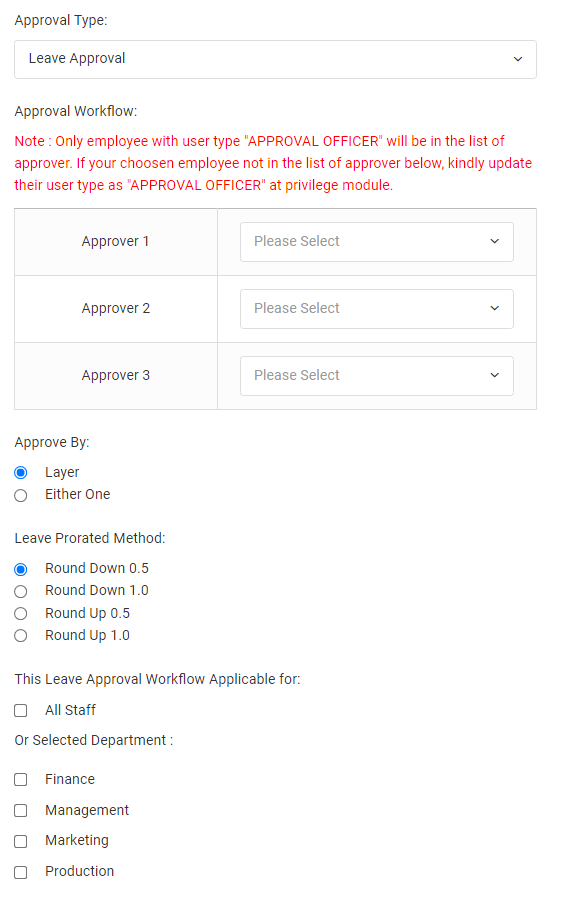
Task: Check the All Staff checkbox
Action: pyautogui.click(x=21, y=711)
